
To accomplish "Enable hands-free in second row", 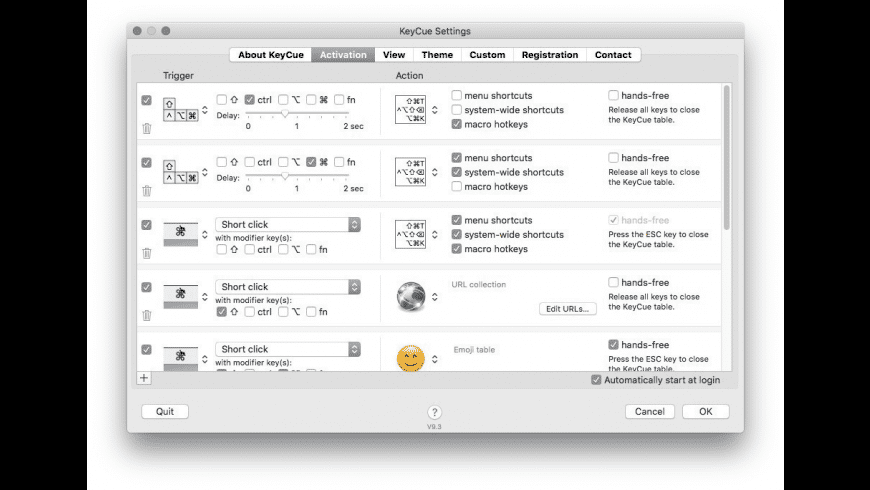I will (x=613, y=158).
